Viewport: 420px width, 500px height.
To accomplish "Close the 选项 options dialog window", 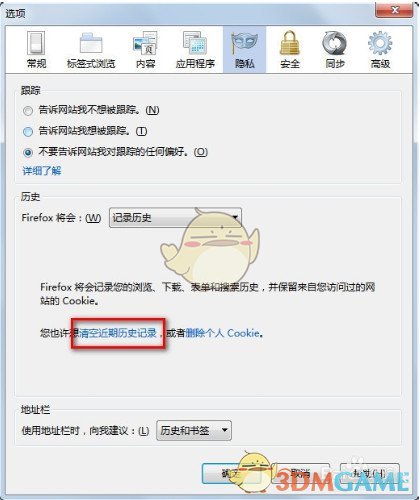I will pyautogui.click(x=395, y=10).
